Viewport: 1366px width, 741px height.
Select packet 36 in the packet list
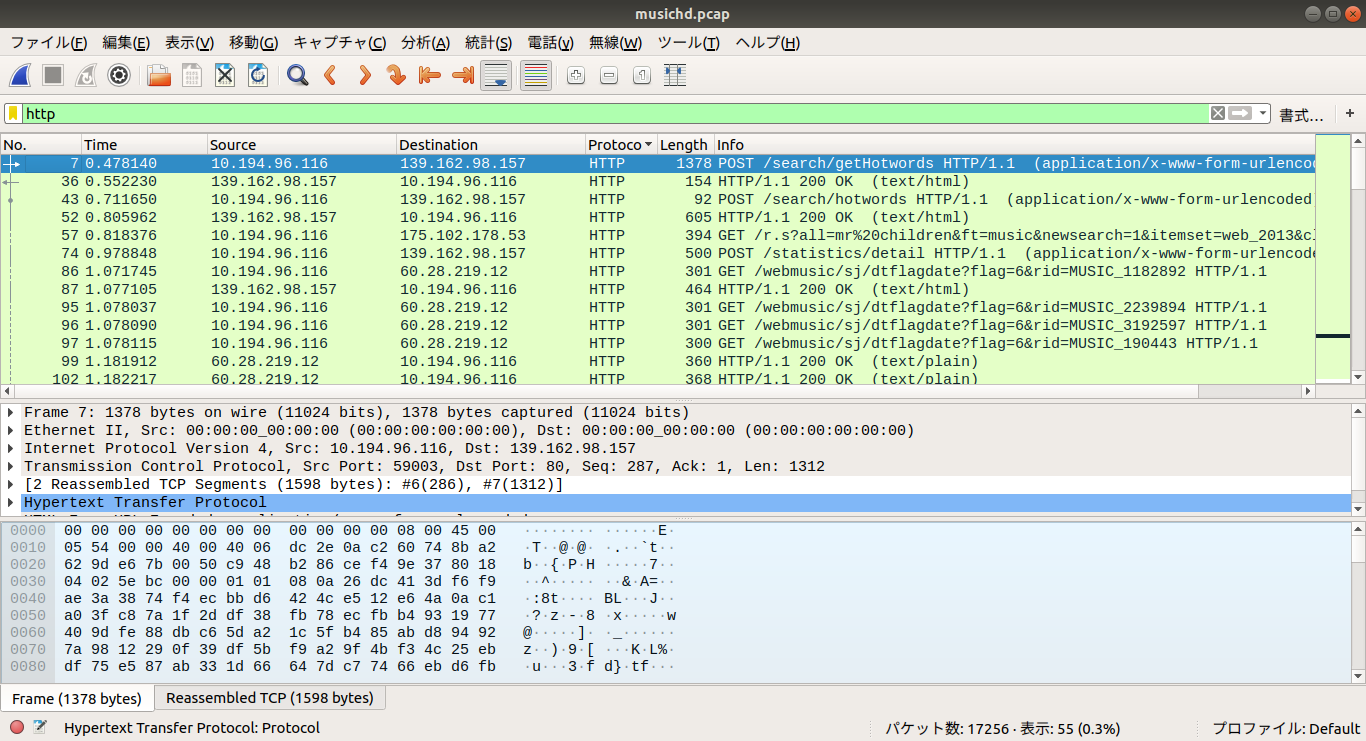coord(658,182)
